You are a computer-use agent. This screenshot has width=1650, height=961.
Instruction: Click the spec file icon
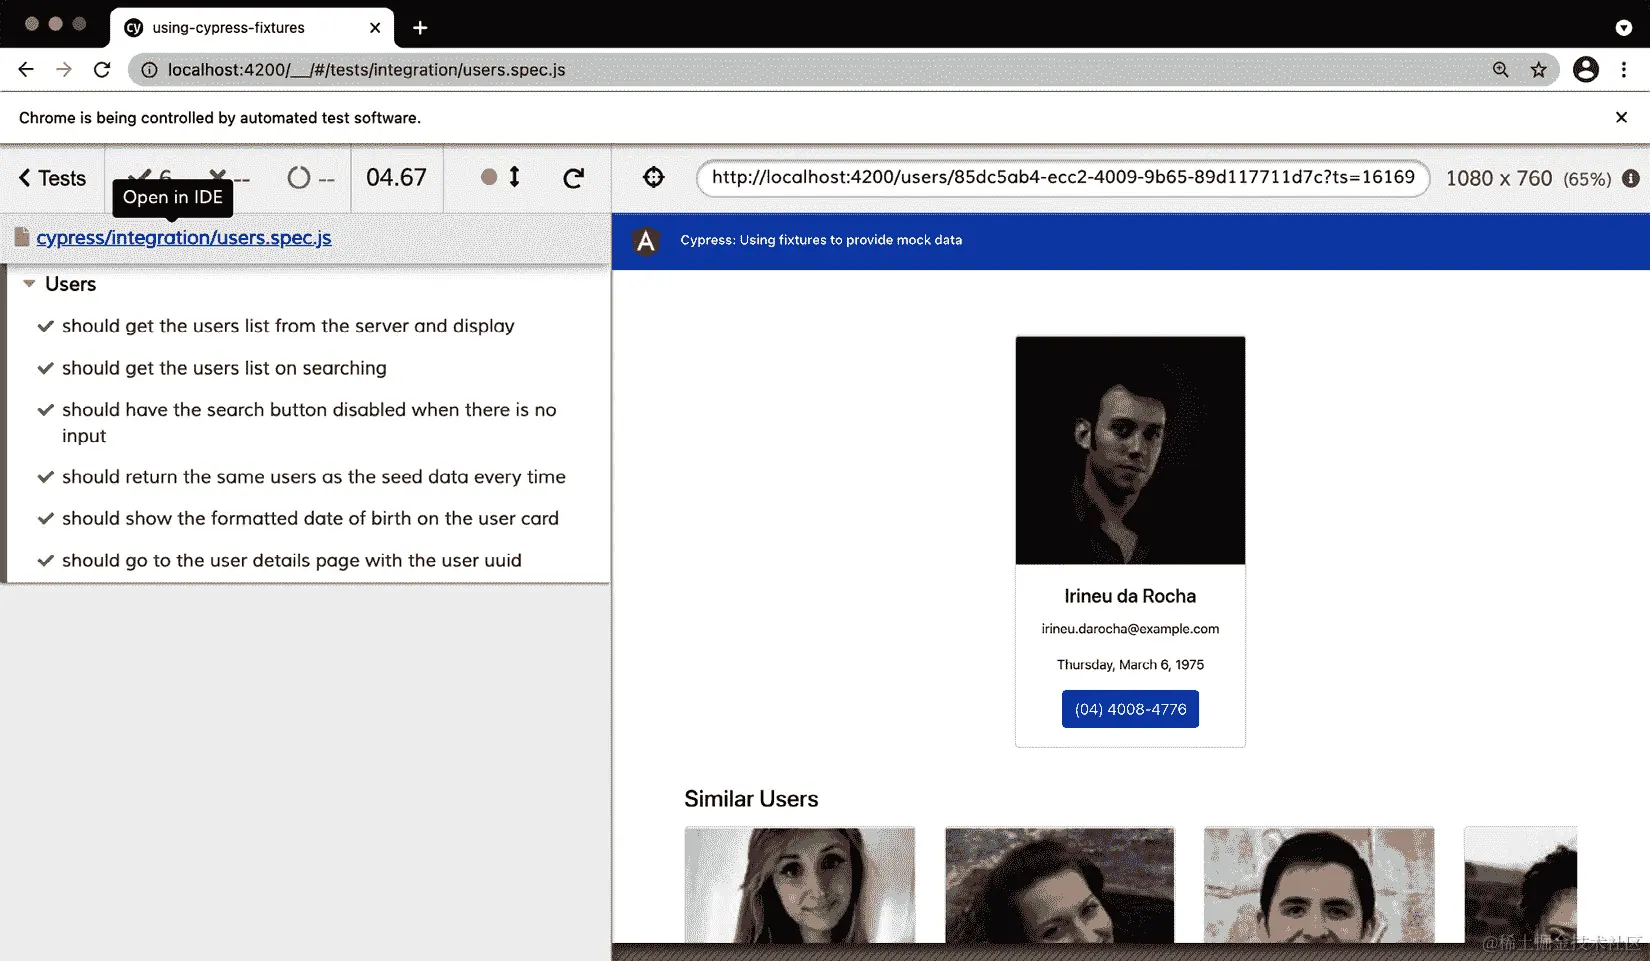point(22,237)
